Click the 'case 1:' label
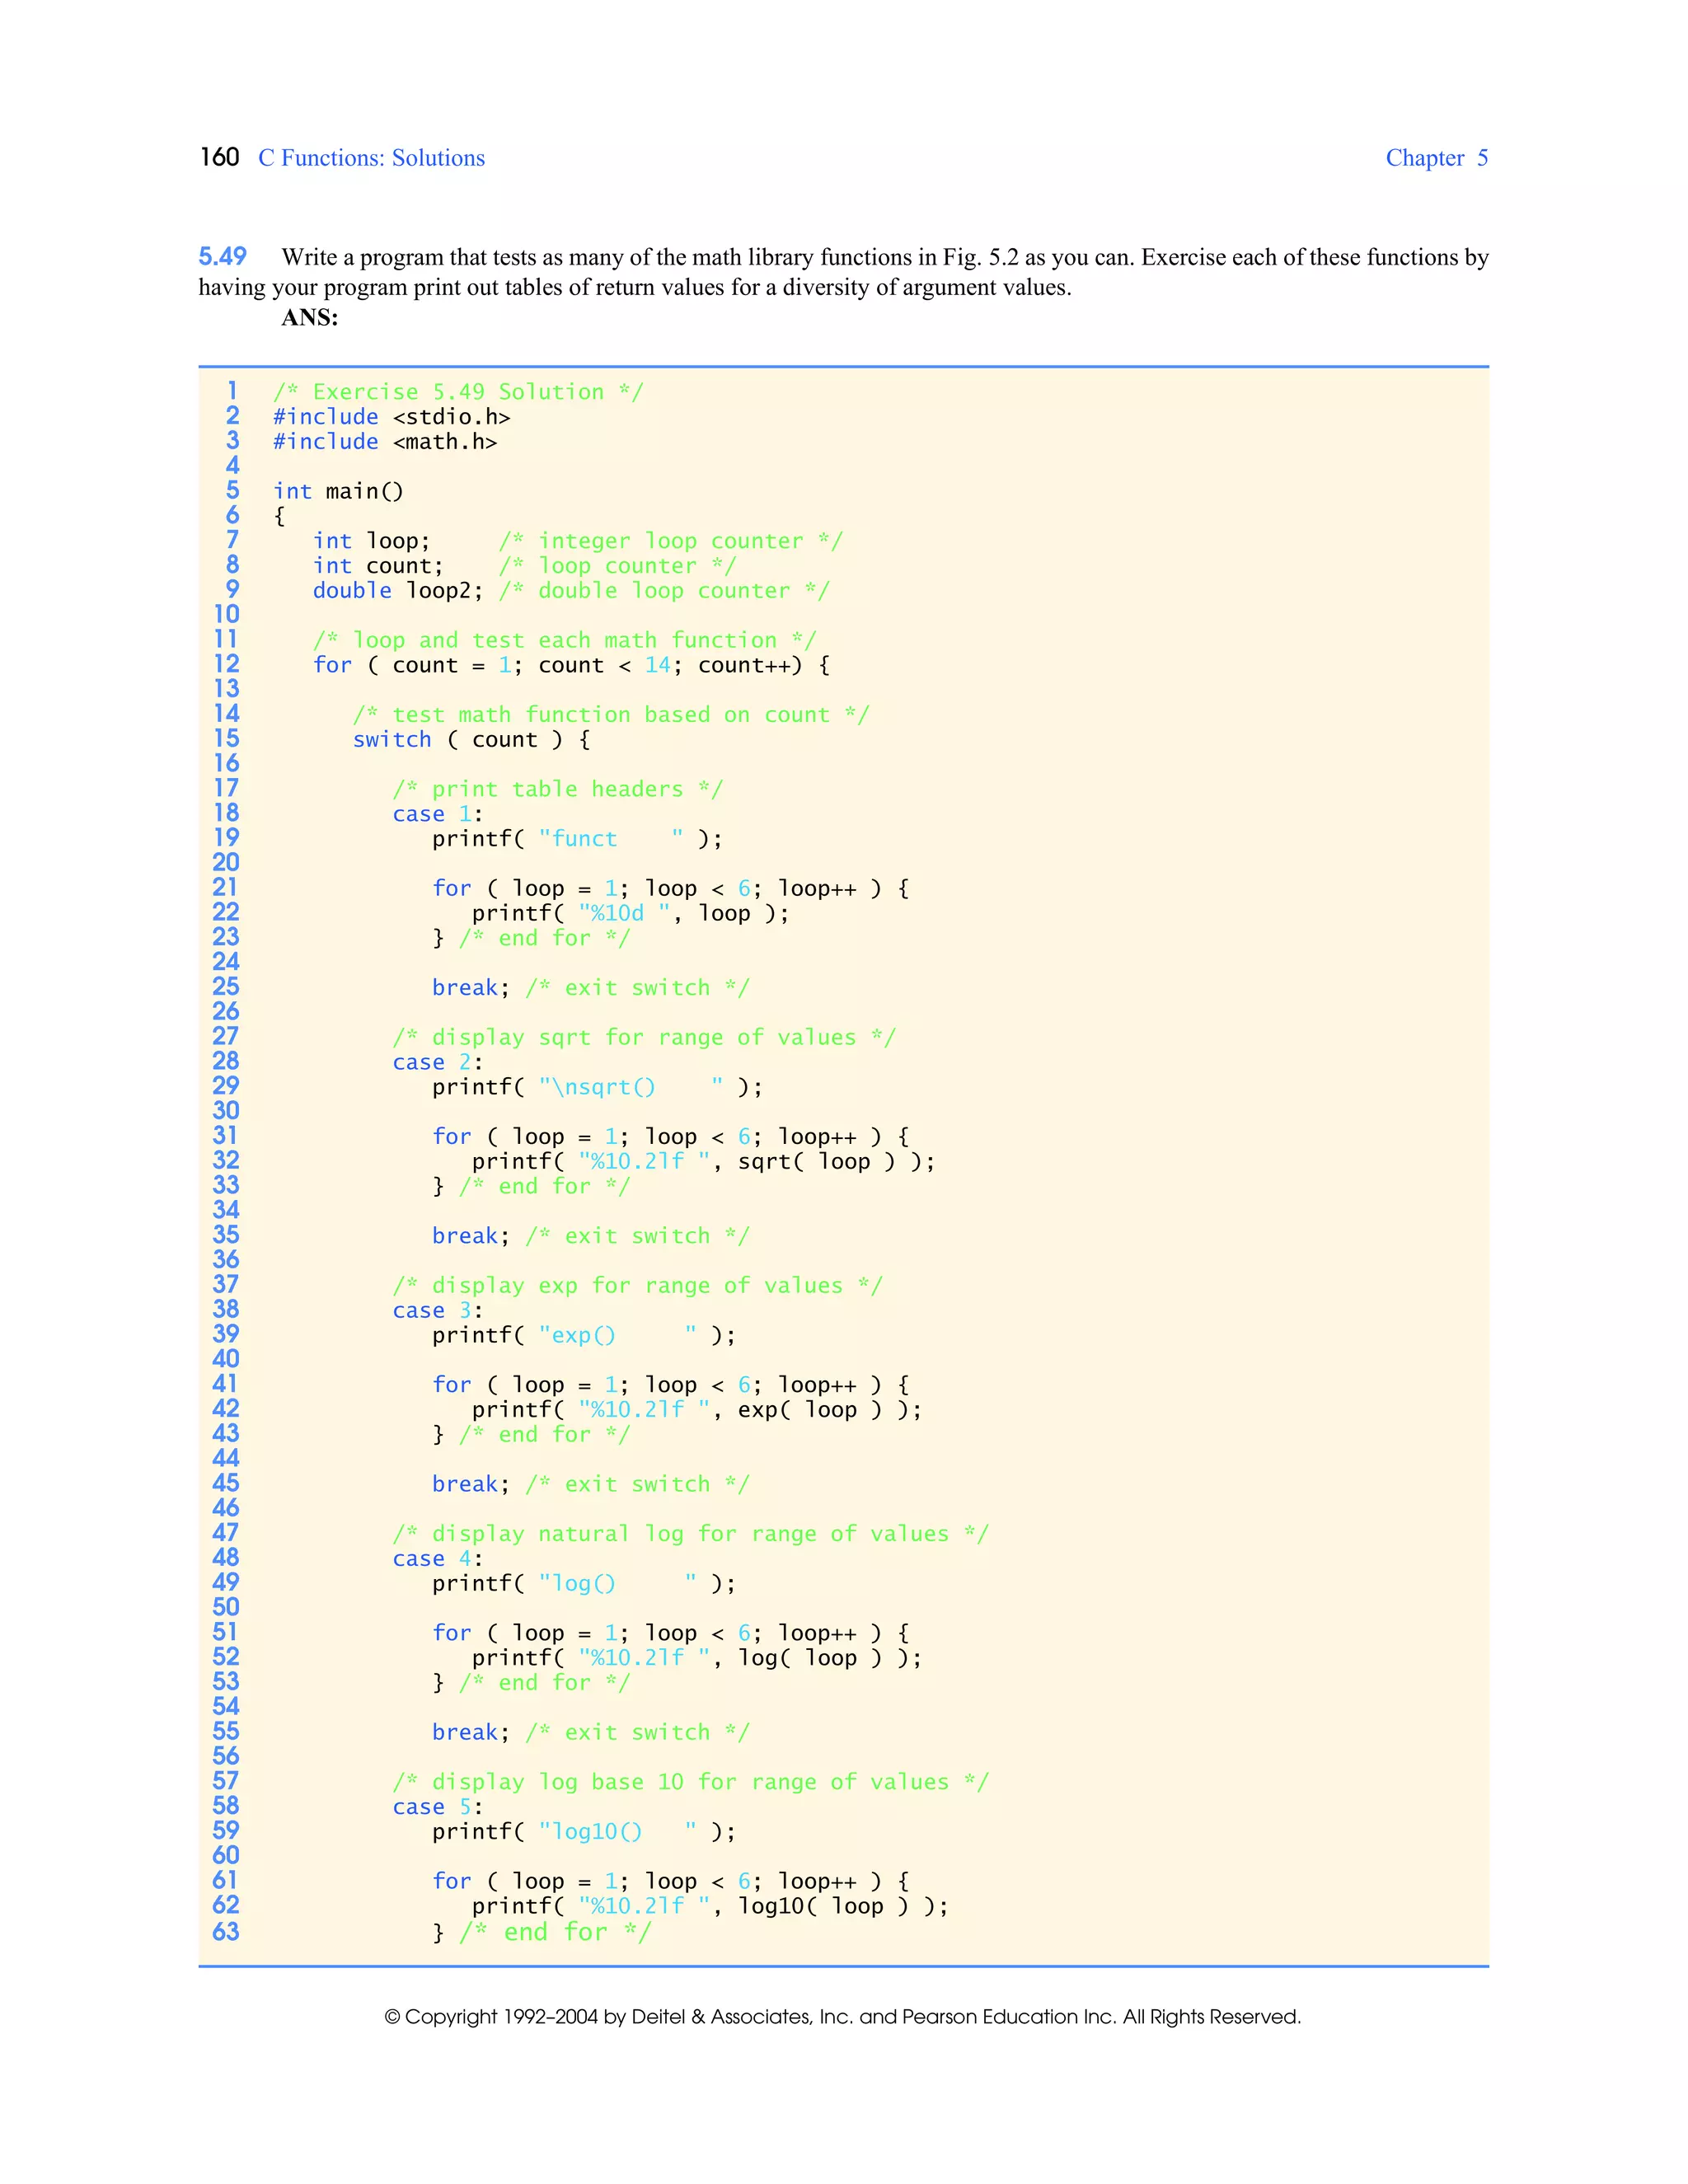This screenshot has height=2184, width=1688. (438, 814)
